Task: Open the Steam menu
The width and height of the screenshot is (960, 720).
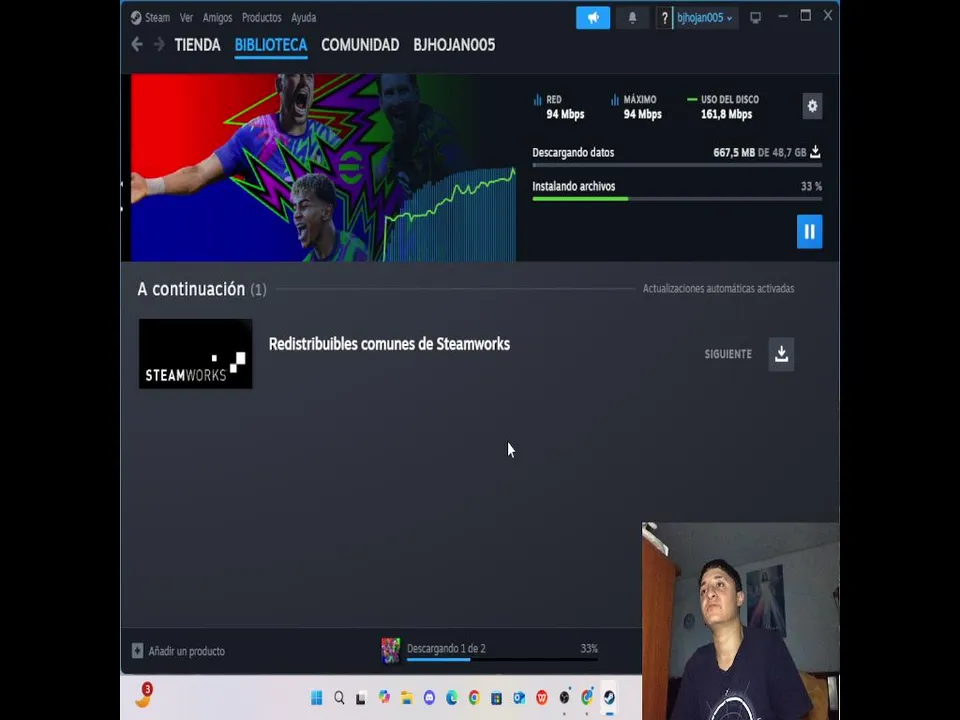Action: pyautogui.click(x=157, y=18)
